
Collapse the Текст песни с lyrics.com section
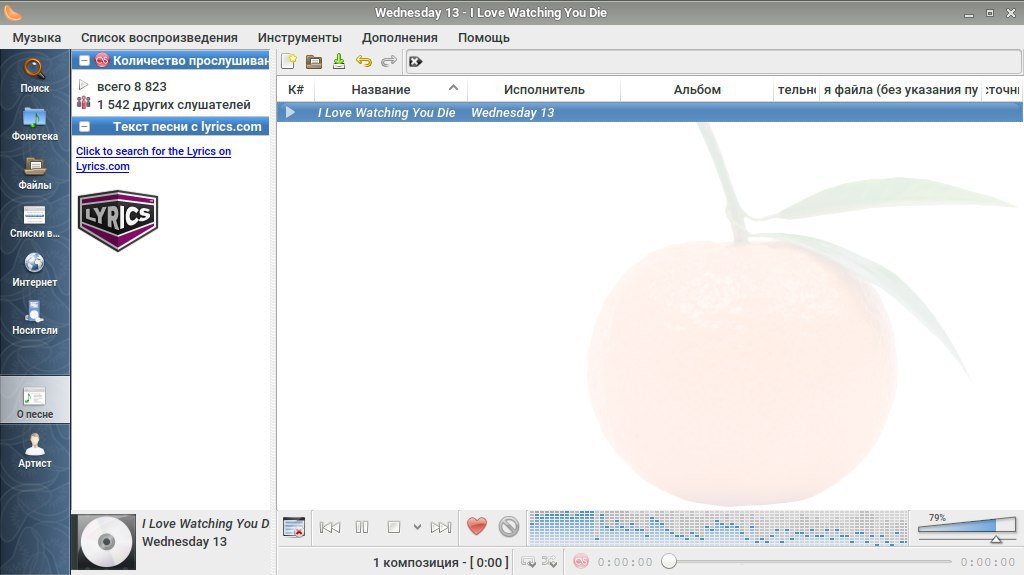[x=84, y=127]
